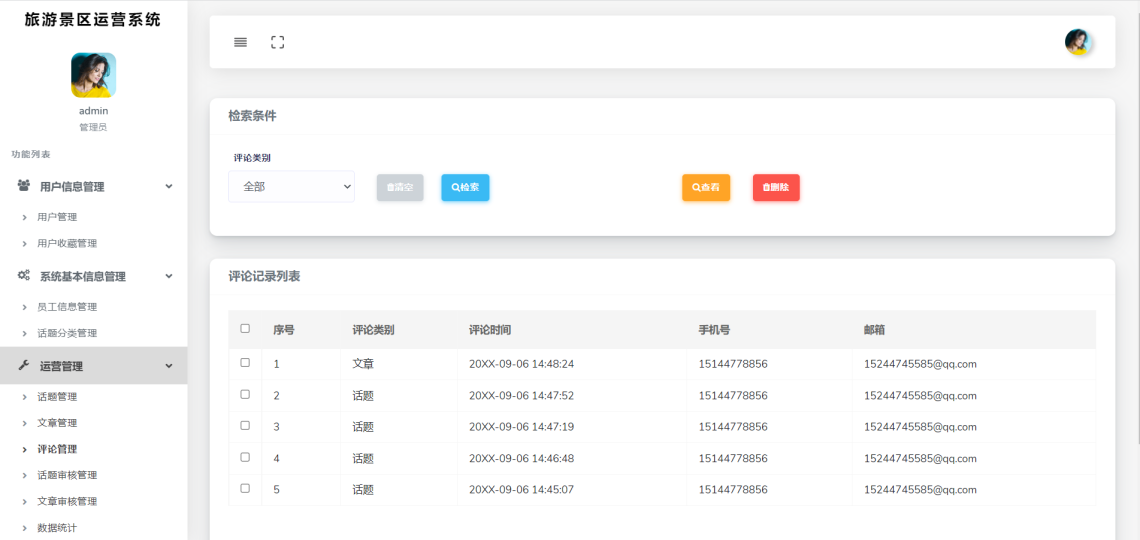Go to 话题分类管理 page

pyautogui.click(x=68, y=334)
